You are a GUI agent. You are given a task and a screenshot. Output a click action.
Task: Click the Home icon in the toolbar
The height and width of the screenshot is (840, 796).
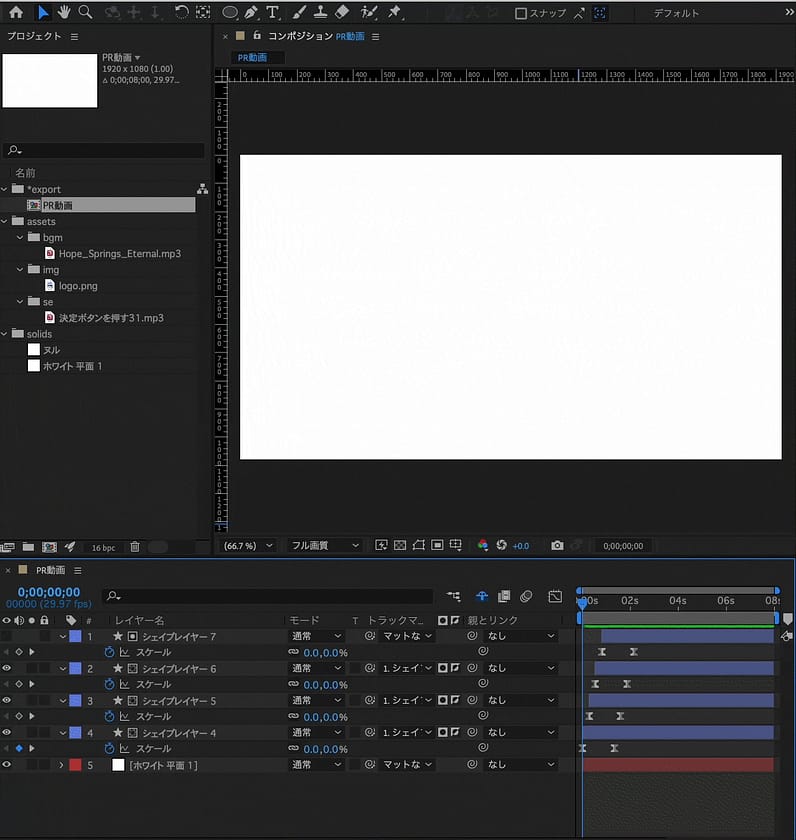point(16,13)
